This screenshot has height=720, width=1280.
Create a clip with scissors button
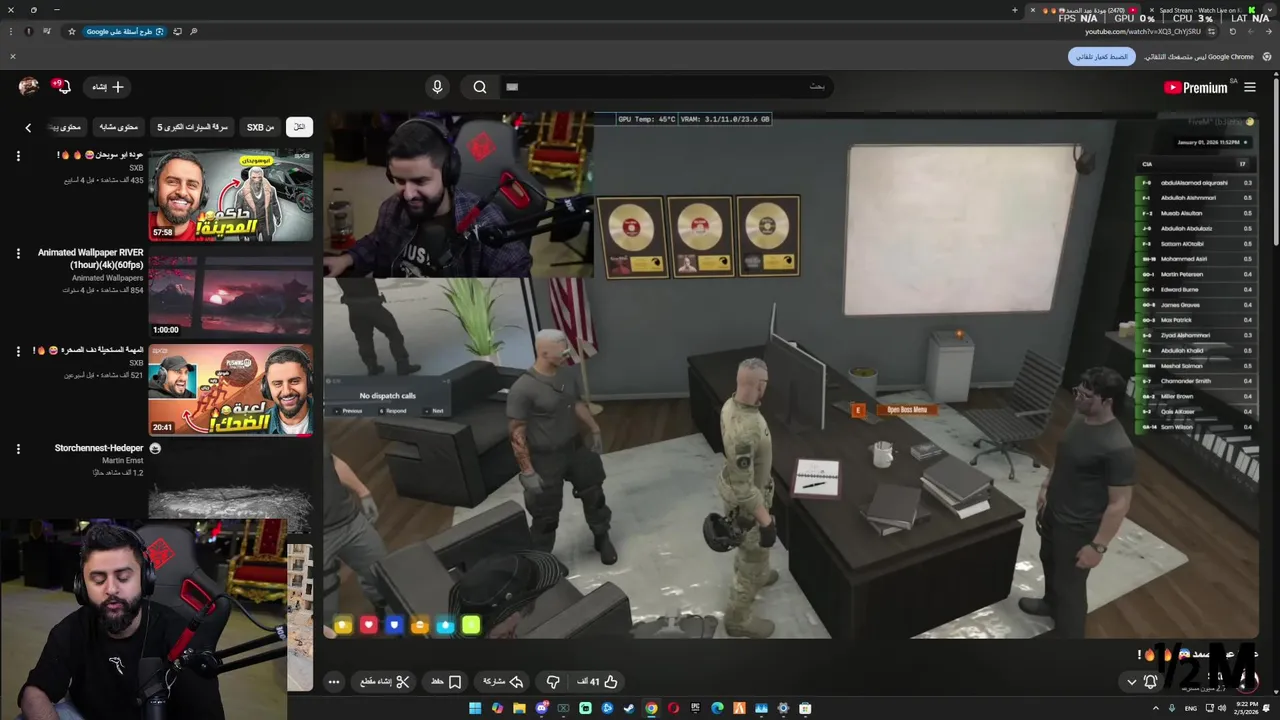(385, 682)
